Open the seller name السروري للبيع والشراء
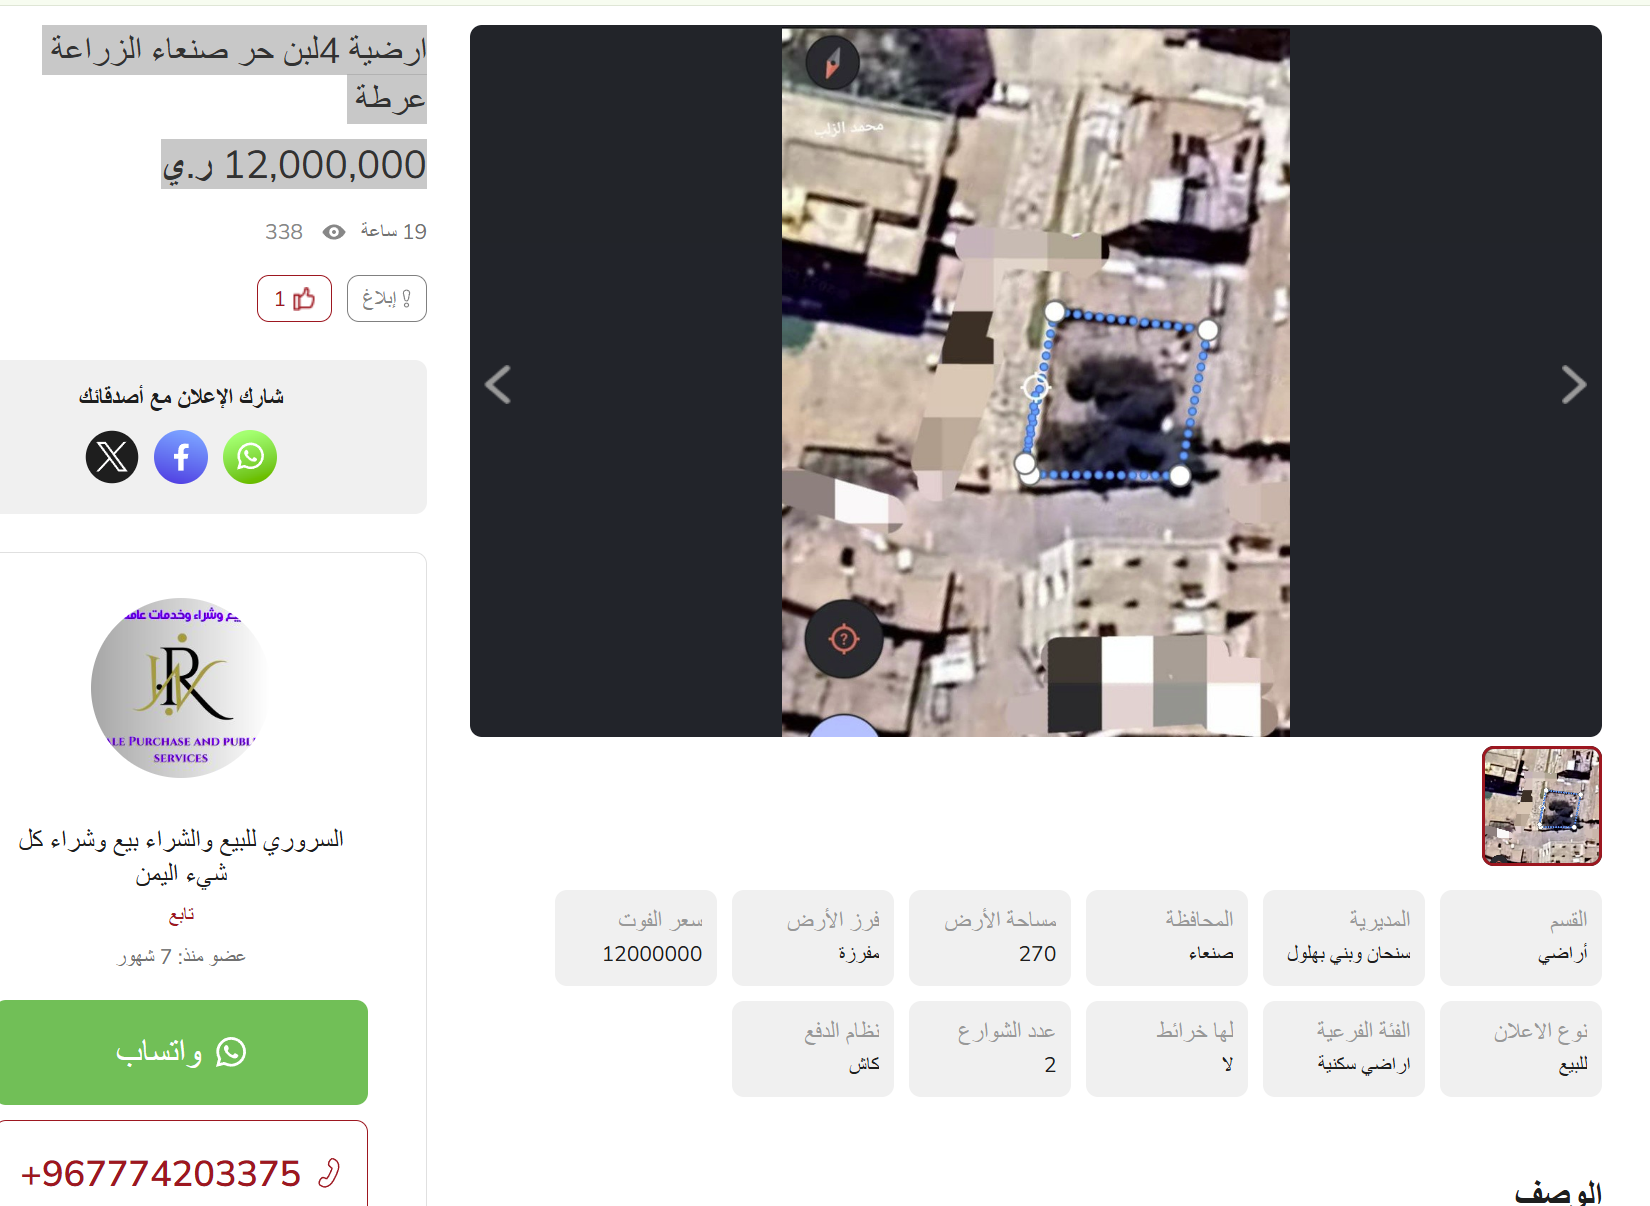The width and height of the screenshot is (1650, 1206). (x=181, y=856)
